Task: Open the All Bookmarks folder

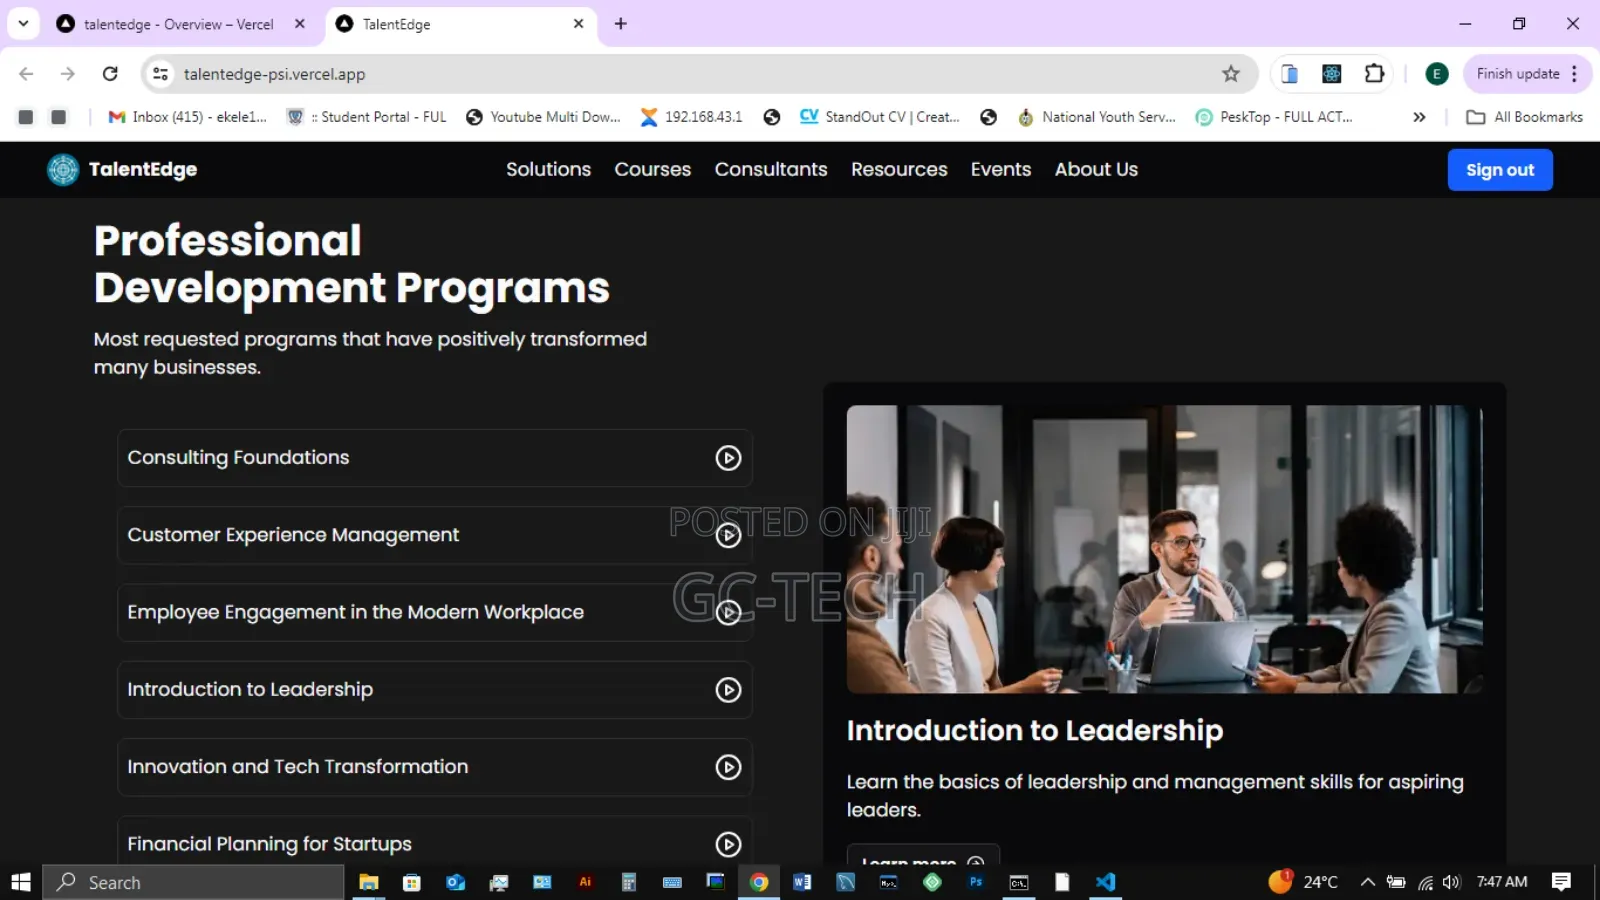Action: (x=1525, y=117)
